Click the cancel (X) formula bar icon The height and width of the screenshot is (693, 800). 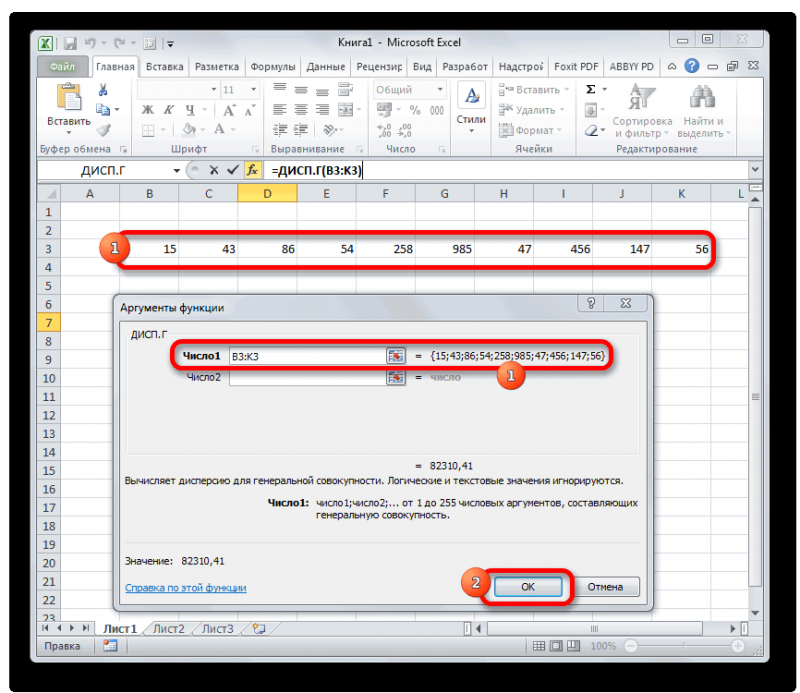tap(214, 170)
